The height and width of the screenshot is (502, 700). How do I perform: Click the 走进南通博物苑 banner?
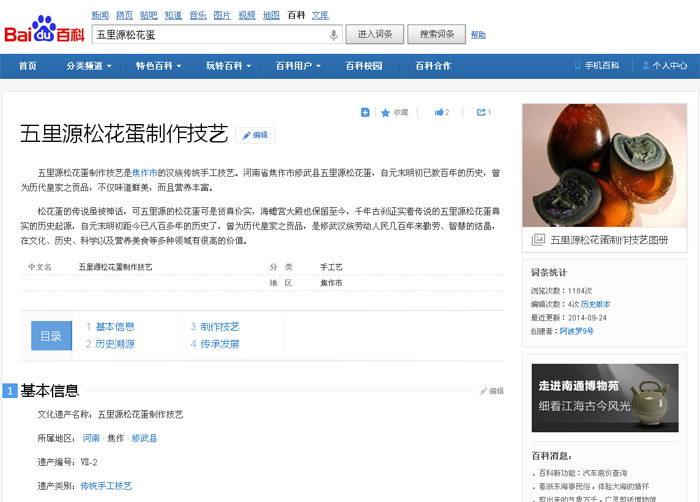click(x=605, y=397)
